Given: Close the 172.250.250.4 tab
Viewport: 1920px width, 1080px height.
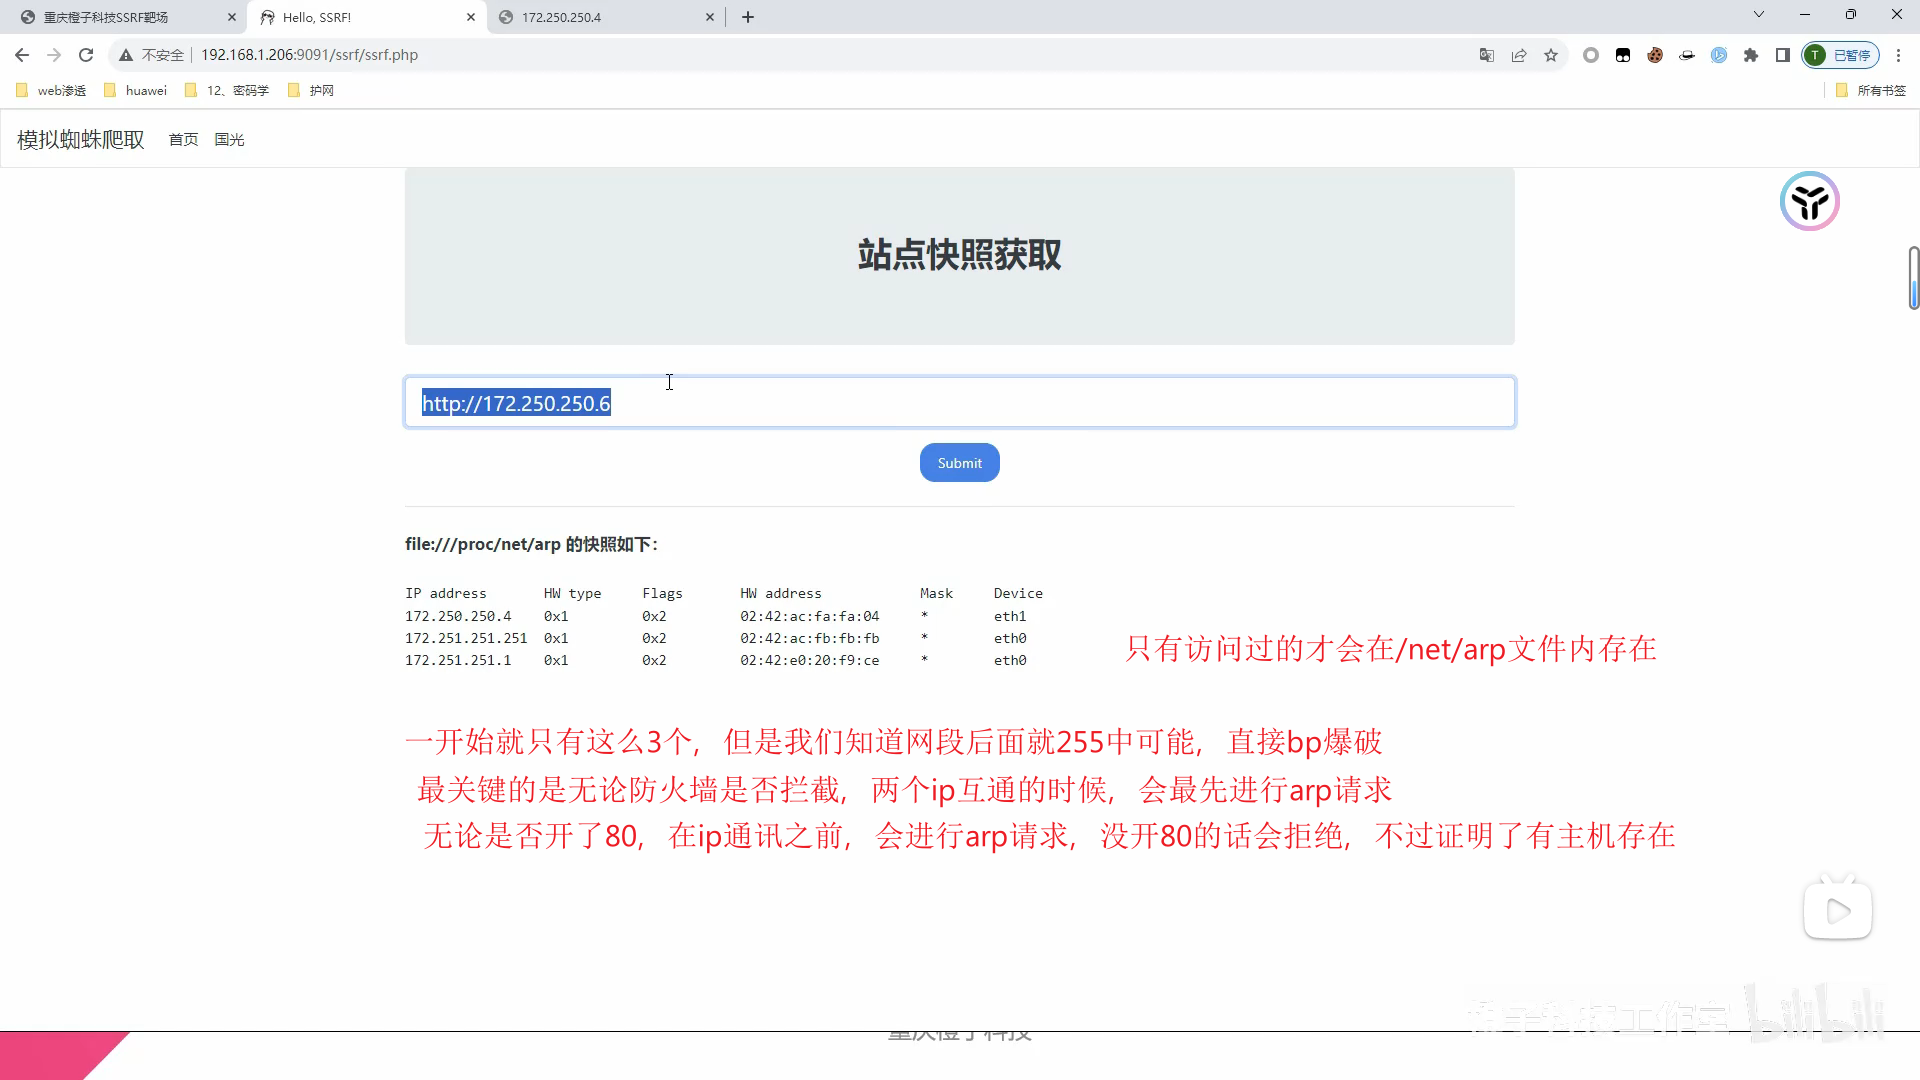Looking at the screenshot, I should coord(710,17).
